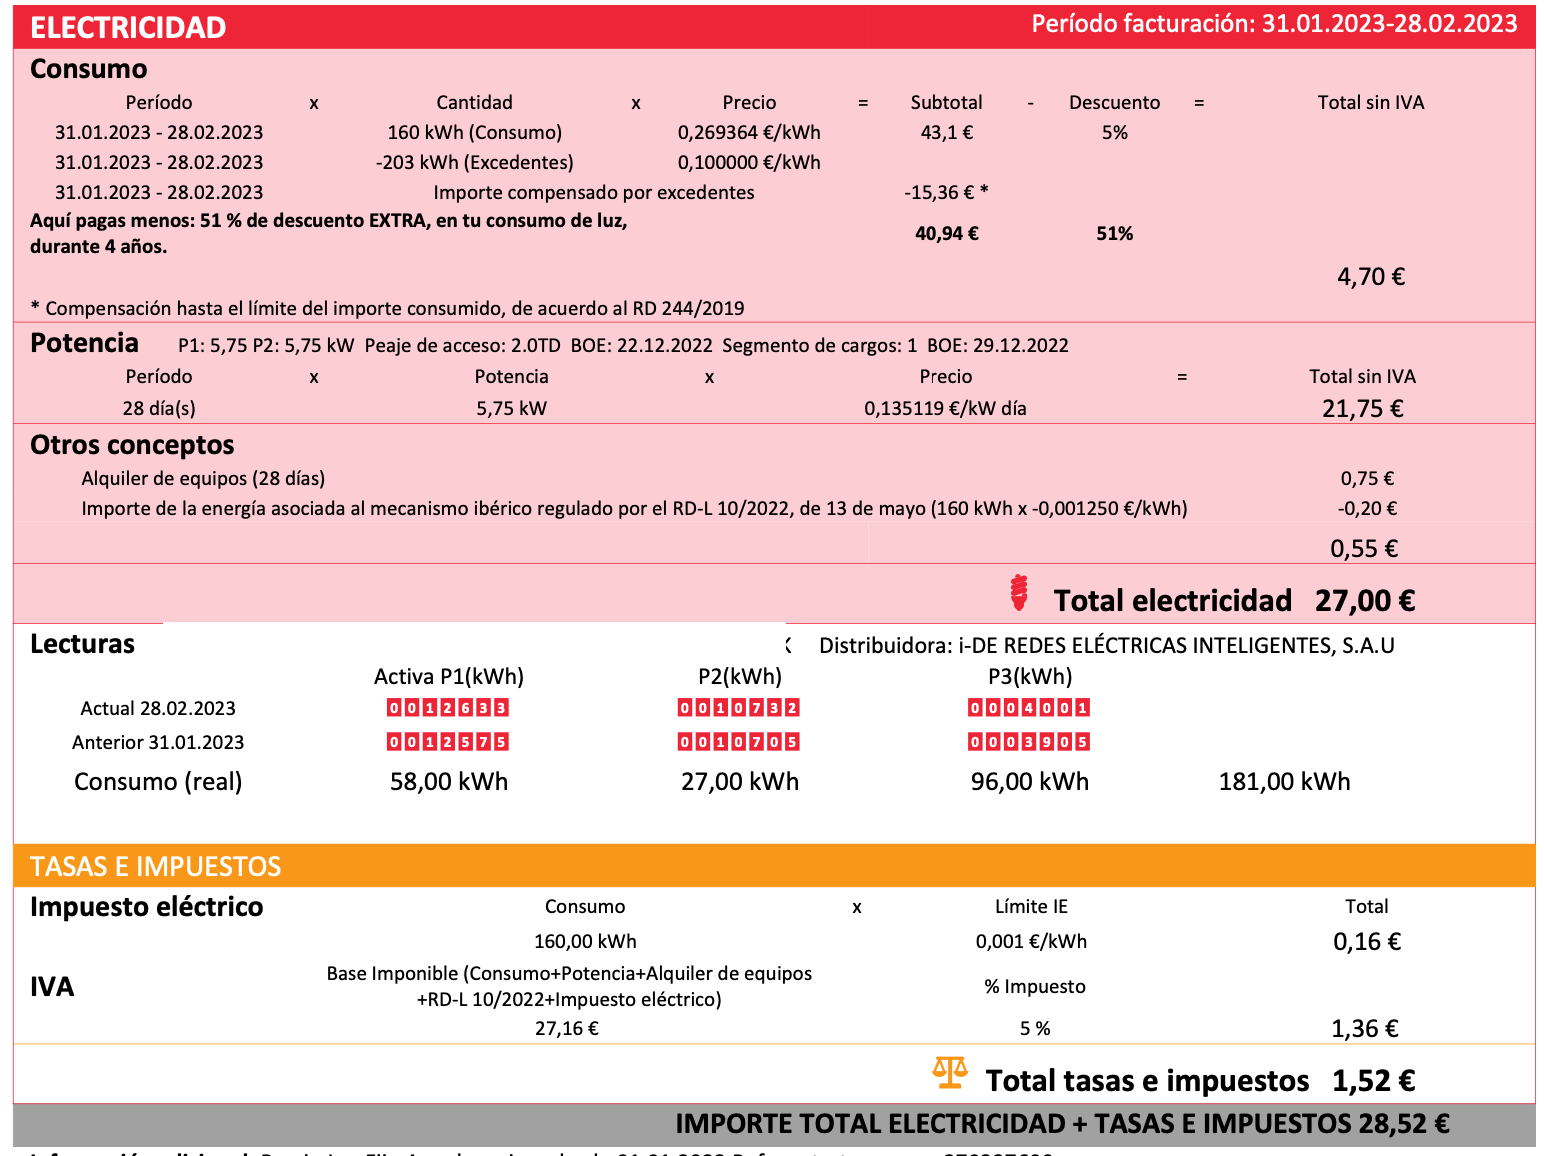Click the red light bulb icon
The height and width of the screenshot is (1156, 1544).
1018,592
